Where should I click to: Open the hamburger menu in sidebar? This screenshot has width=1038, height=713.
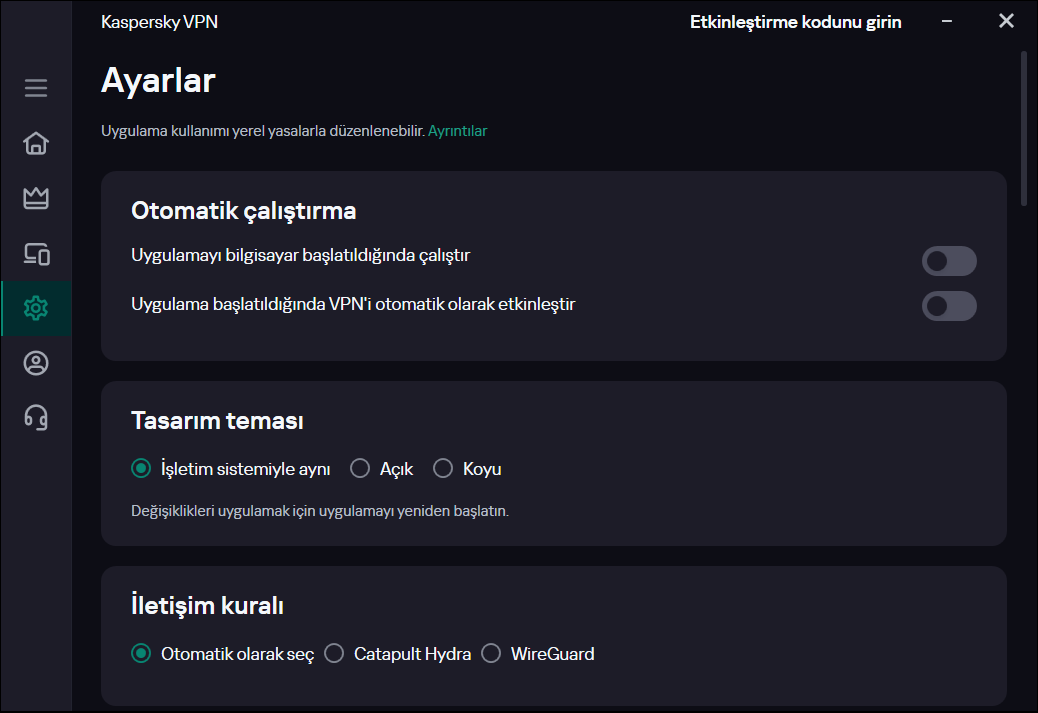point(36,88)
